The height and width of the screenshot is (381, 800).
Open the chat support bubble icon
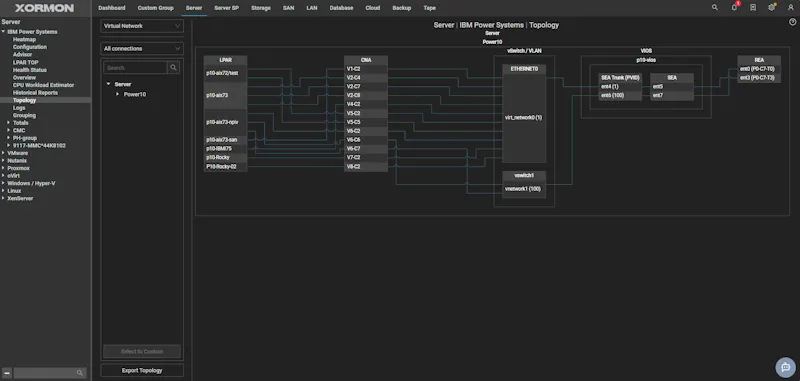(786, 367)
